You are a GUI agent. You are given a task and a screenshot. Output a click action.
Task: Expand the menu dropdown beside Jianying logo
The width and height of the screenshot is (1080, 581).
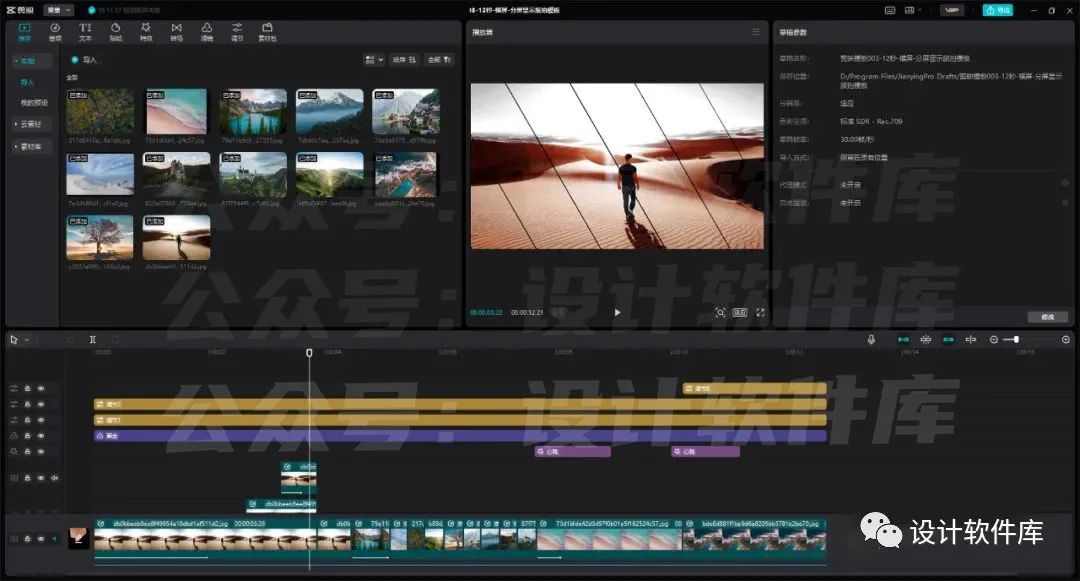(x=59, y=10)
